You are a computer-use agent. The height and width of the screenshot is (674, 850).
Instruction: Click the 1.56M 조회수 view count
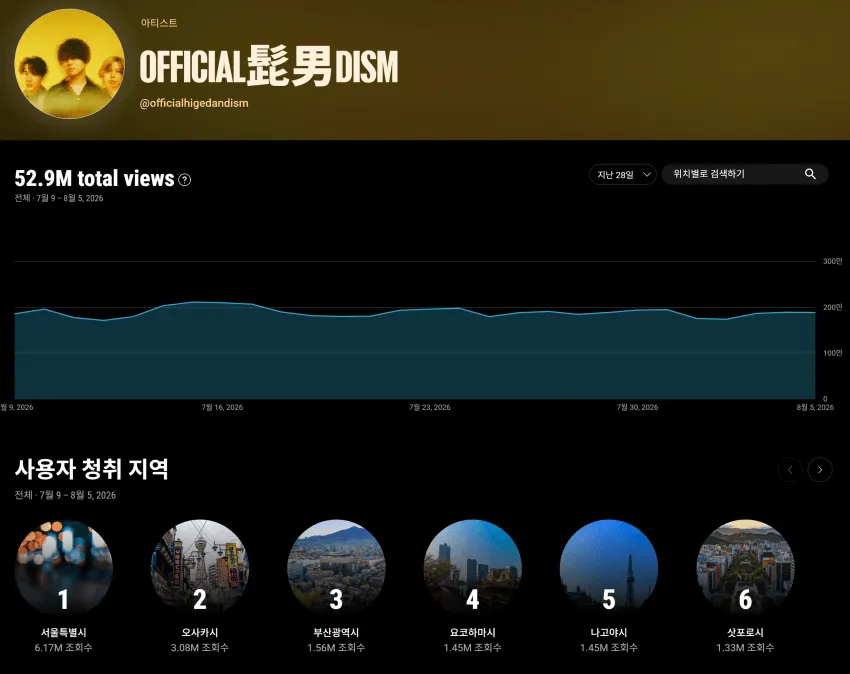tap(336, 647)
